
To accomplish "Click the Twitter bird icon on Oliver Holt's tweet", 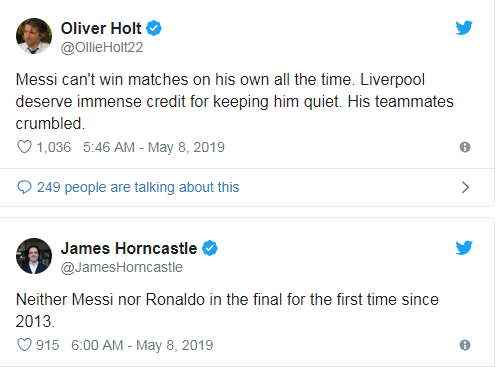I will [464, 28].
